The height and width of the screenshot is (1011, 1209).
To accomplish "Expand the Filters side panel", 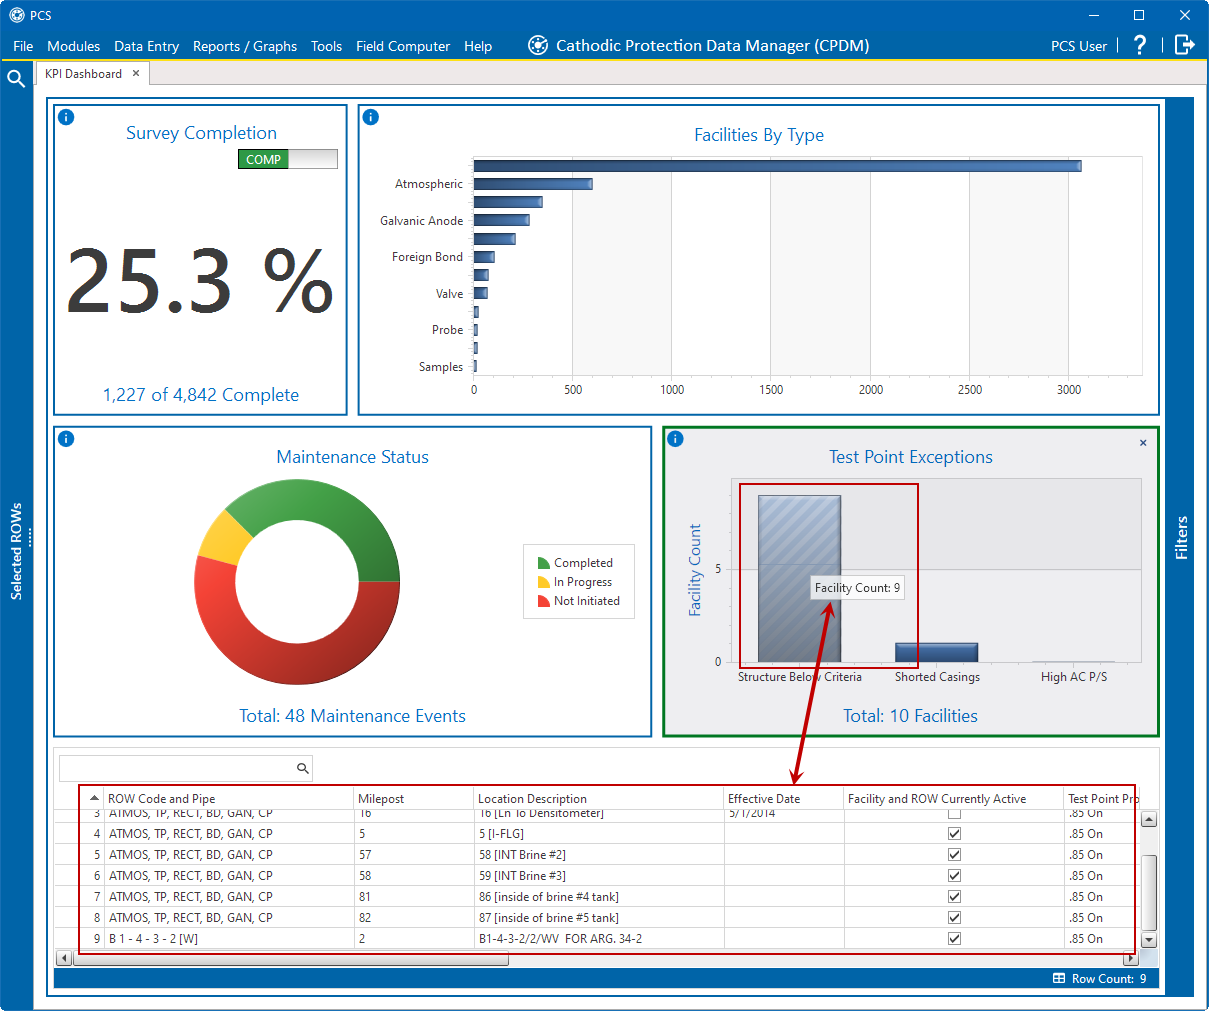I will pyautogui.click(x=1181, y=538).
